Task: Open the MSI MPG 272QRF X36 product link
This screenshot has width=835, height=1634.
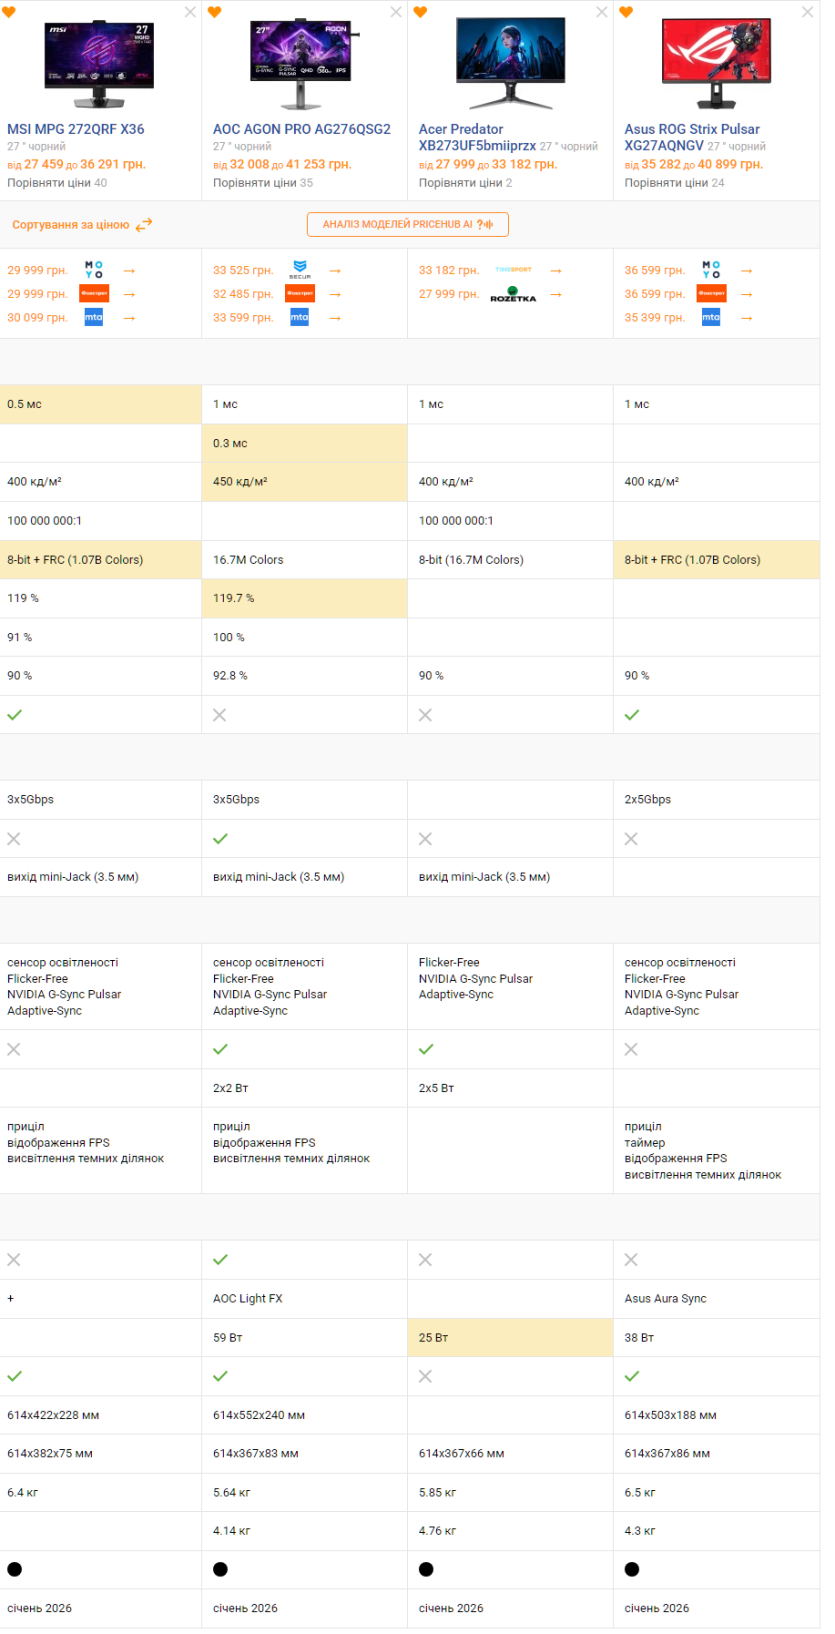Action: pos(76,129)
